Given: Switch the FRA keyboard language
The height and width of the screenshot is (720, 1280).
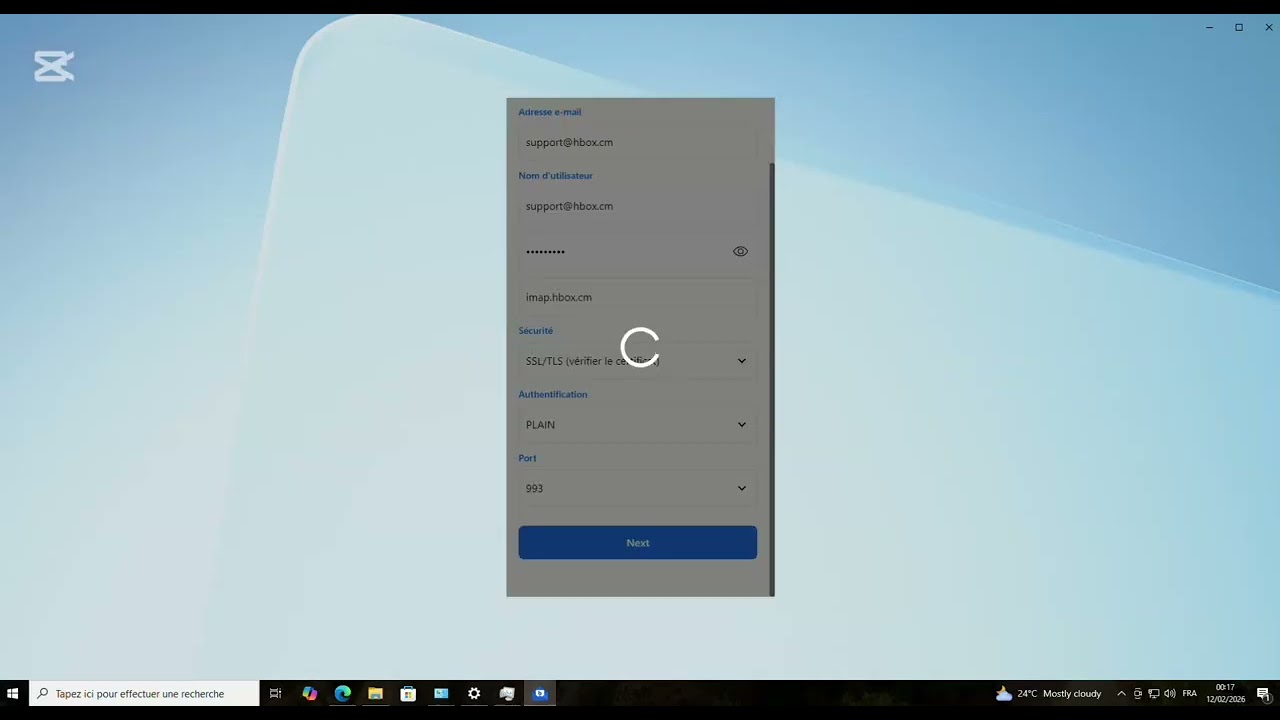Looking at the screenshot, I should point(1190,694).
